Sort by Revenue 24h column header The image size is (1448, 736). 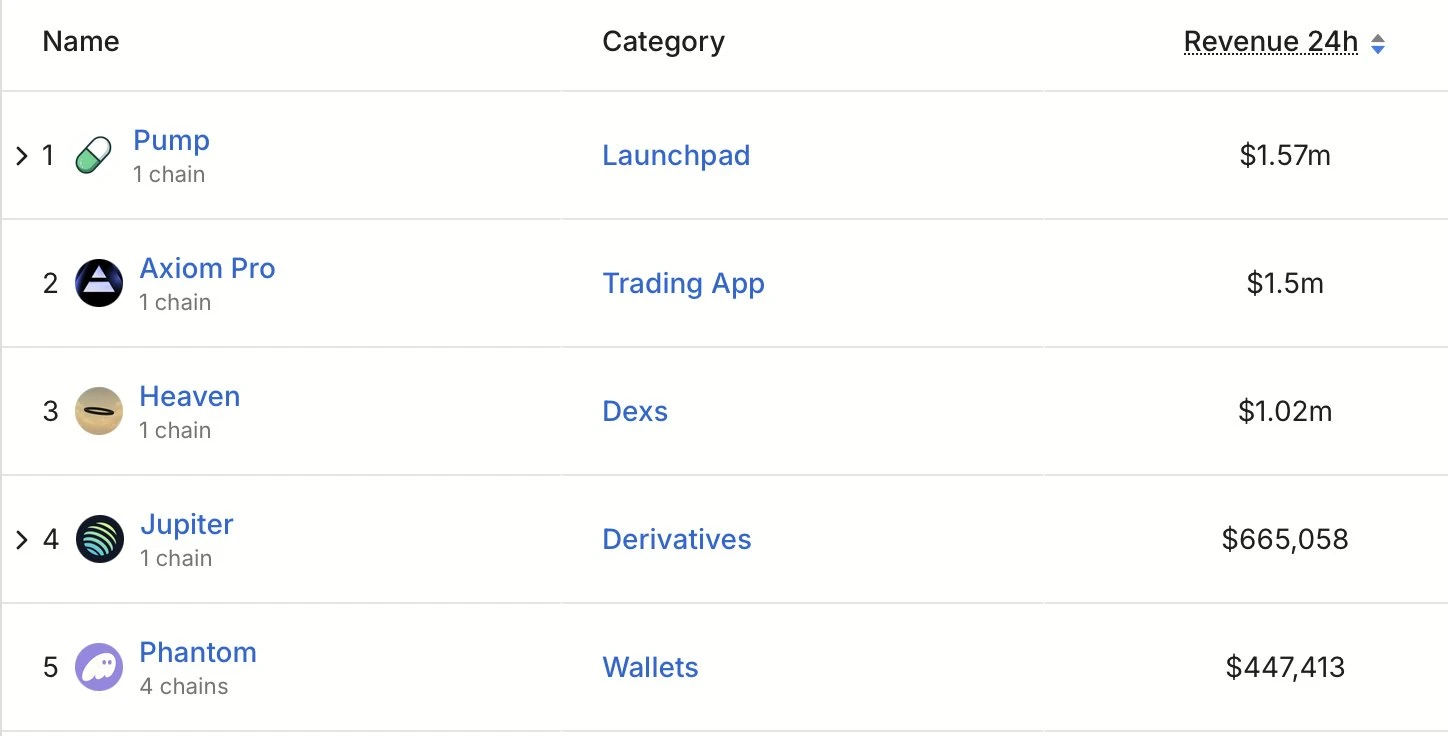(x=1270, y=42)
